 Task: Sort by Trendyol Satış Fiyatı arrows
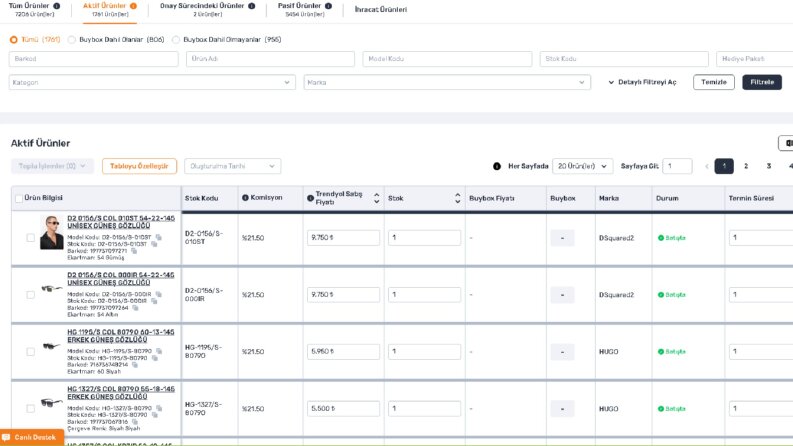pos(376,198)
